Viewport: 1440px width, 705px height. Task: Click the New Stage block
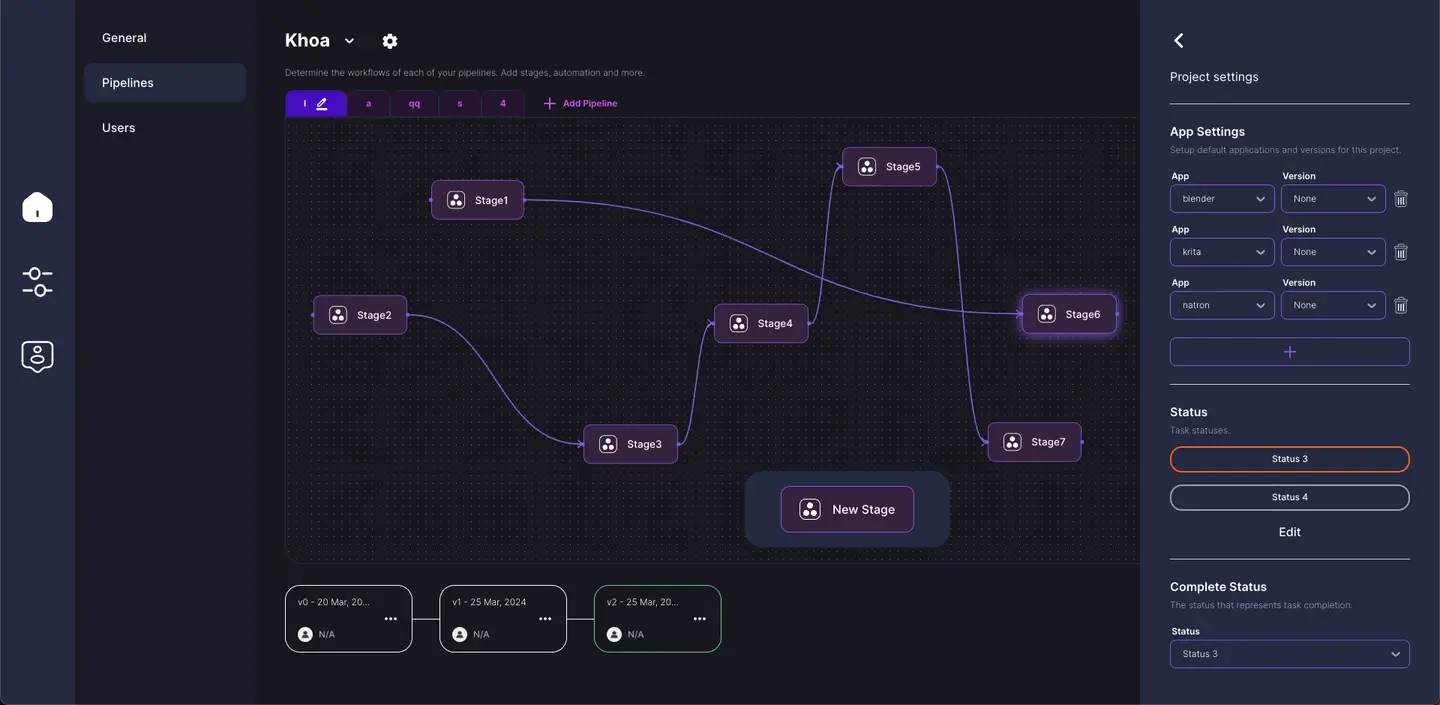[847, 509]
